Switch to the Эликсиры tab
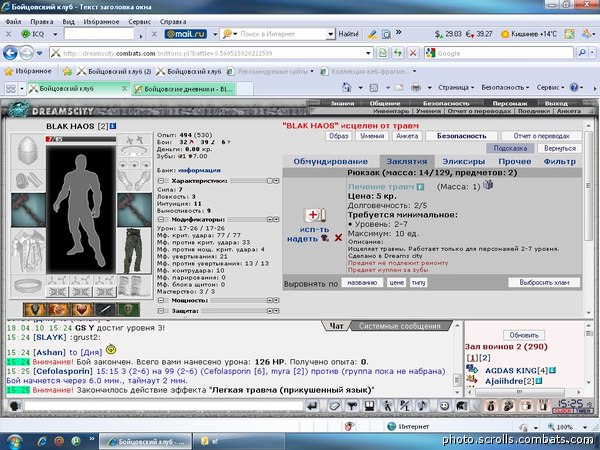600x450 pixels. click(x=463, y=161)
